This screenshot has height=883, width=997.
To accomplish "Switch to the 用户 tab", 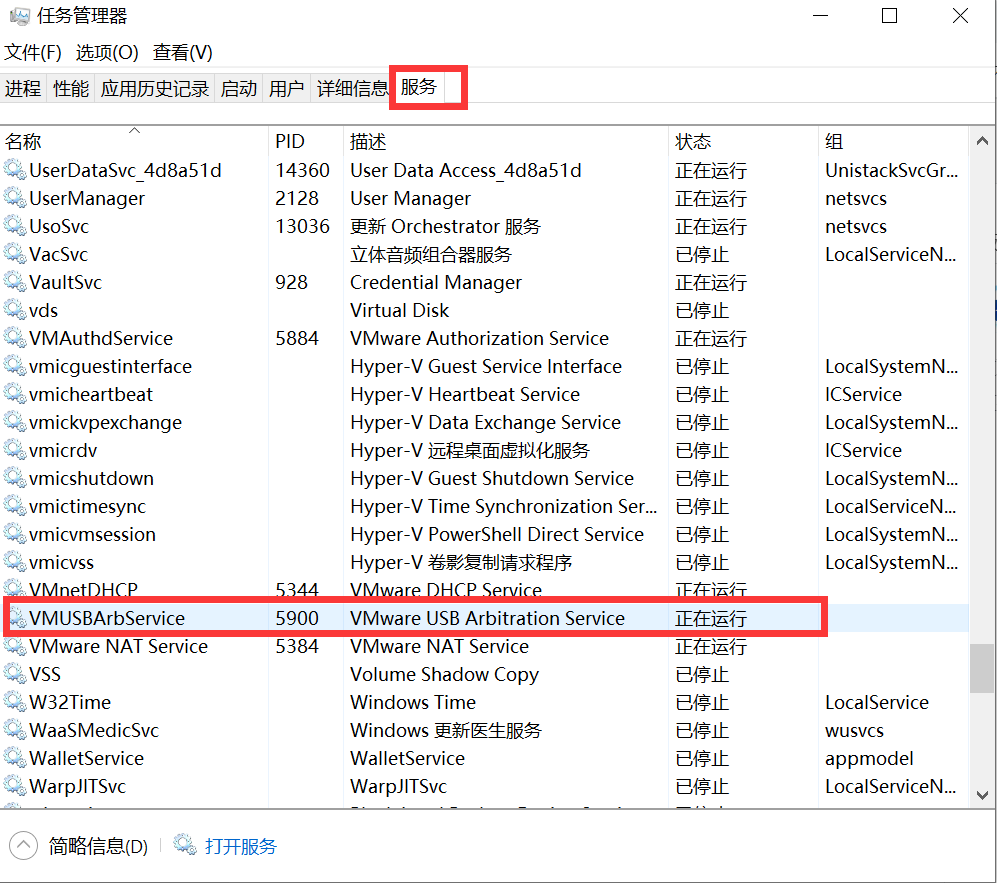I will click(287, 88).
